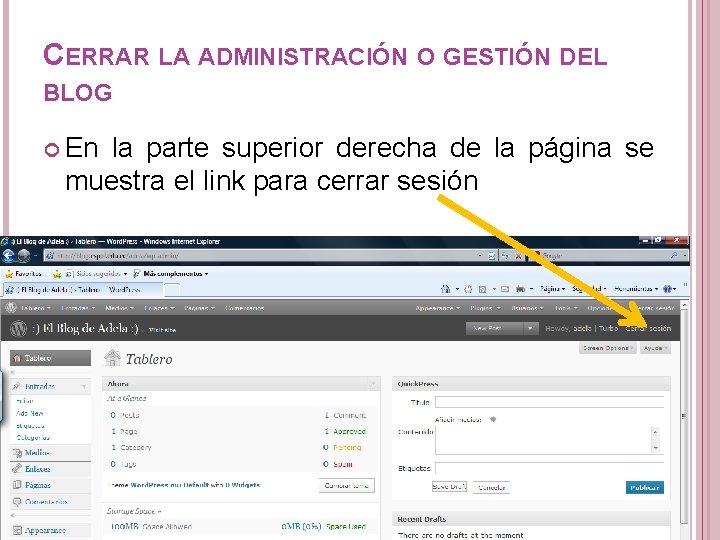This screenshot has width=720, height=540.
Task: Click the Refresh icon next to the address bar
Action: pos(505,256)
